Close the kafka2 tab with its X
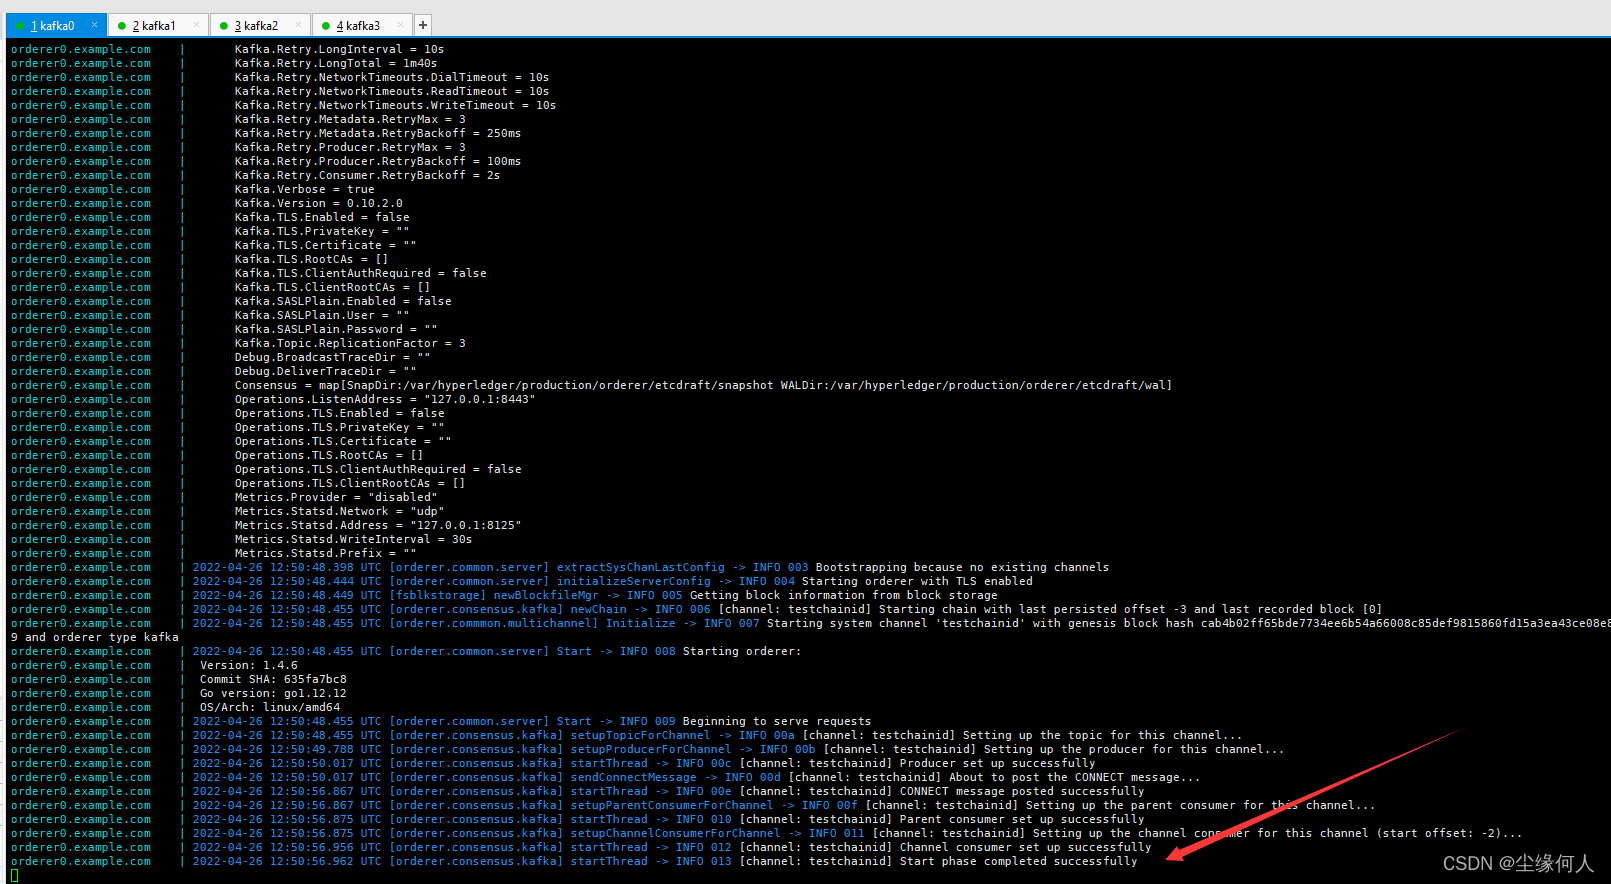The image size is (1611, 884). pos(298,25)
